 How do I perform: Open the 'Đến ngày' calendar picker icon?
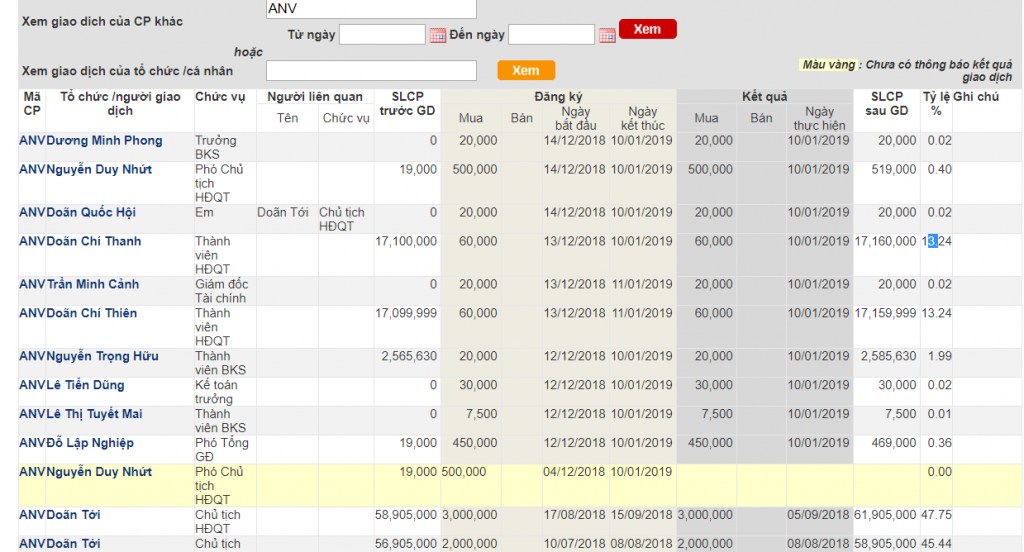click(x=607, y=36)
